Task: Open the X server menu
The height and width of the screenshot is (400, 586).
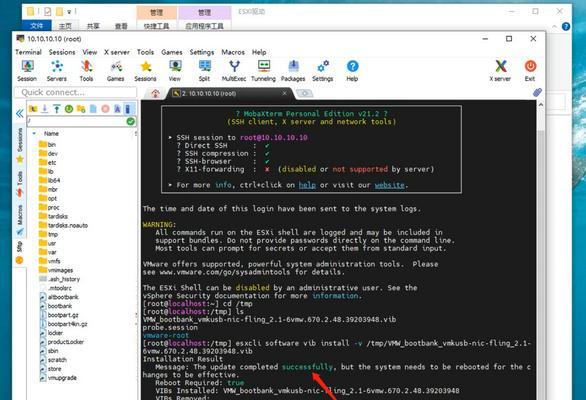Action: (x=117, y=52)
